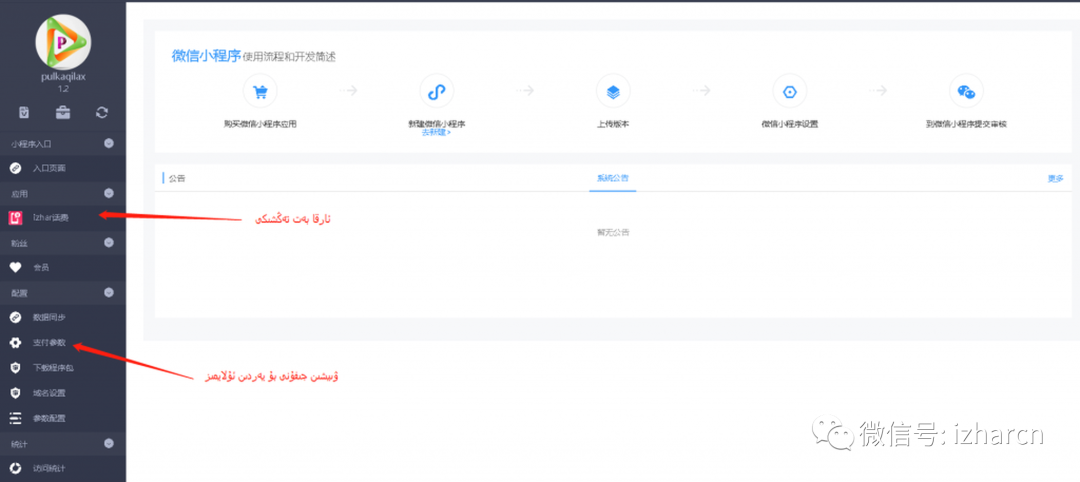Click the pulkaqilax app logo avatar
1080x482 pixels.
click(63, 43)
